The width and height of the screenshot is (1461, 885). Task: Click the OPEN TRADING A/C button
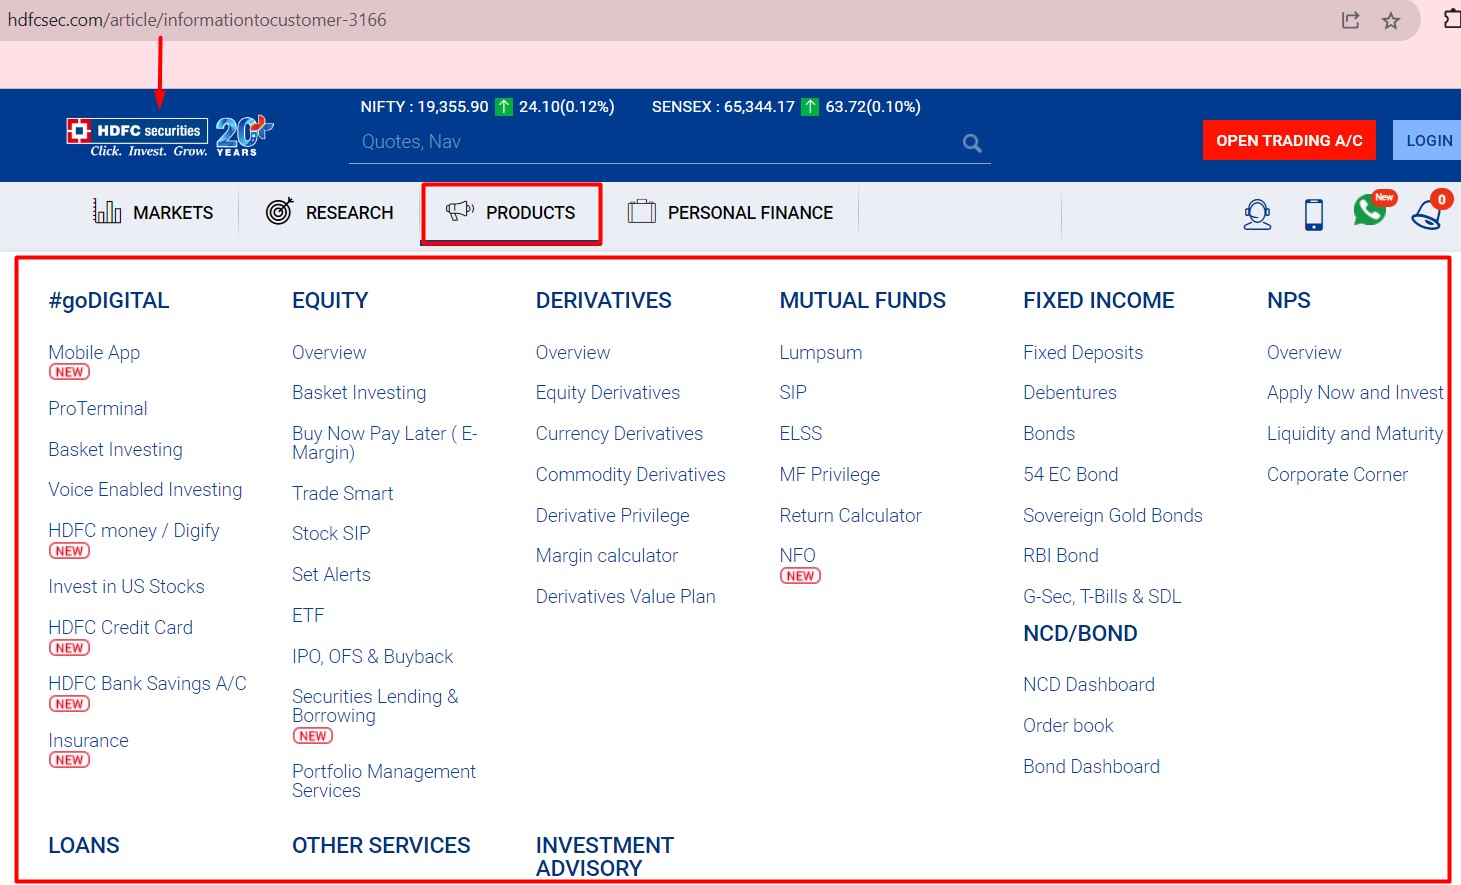click(1289, 140)
